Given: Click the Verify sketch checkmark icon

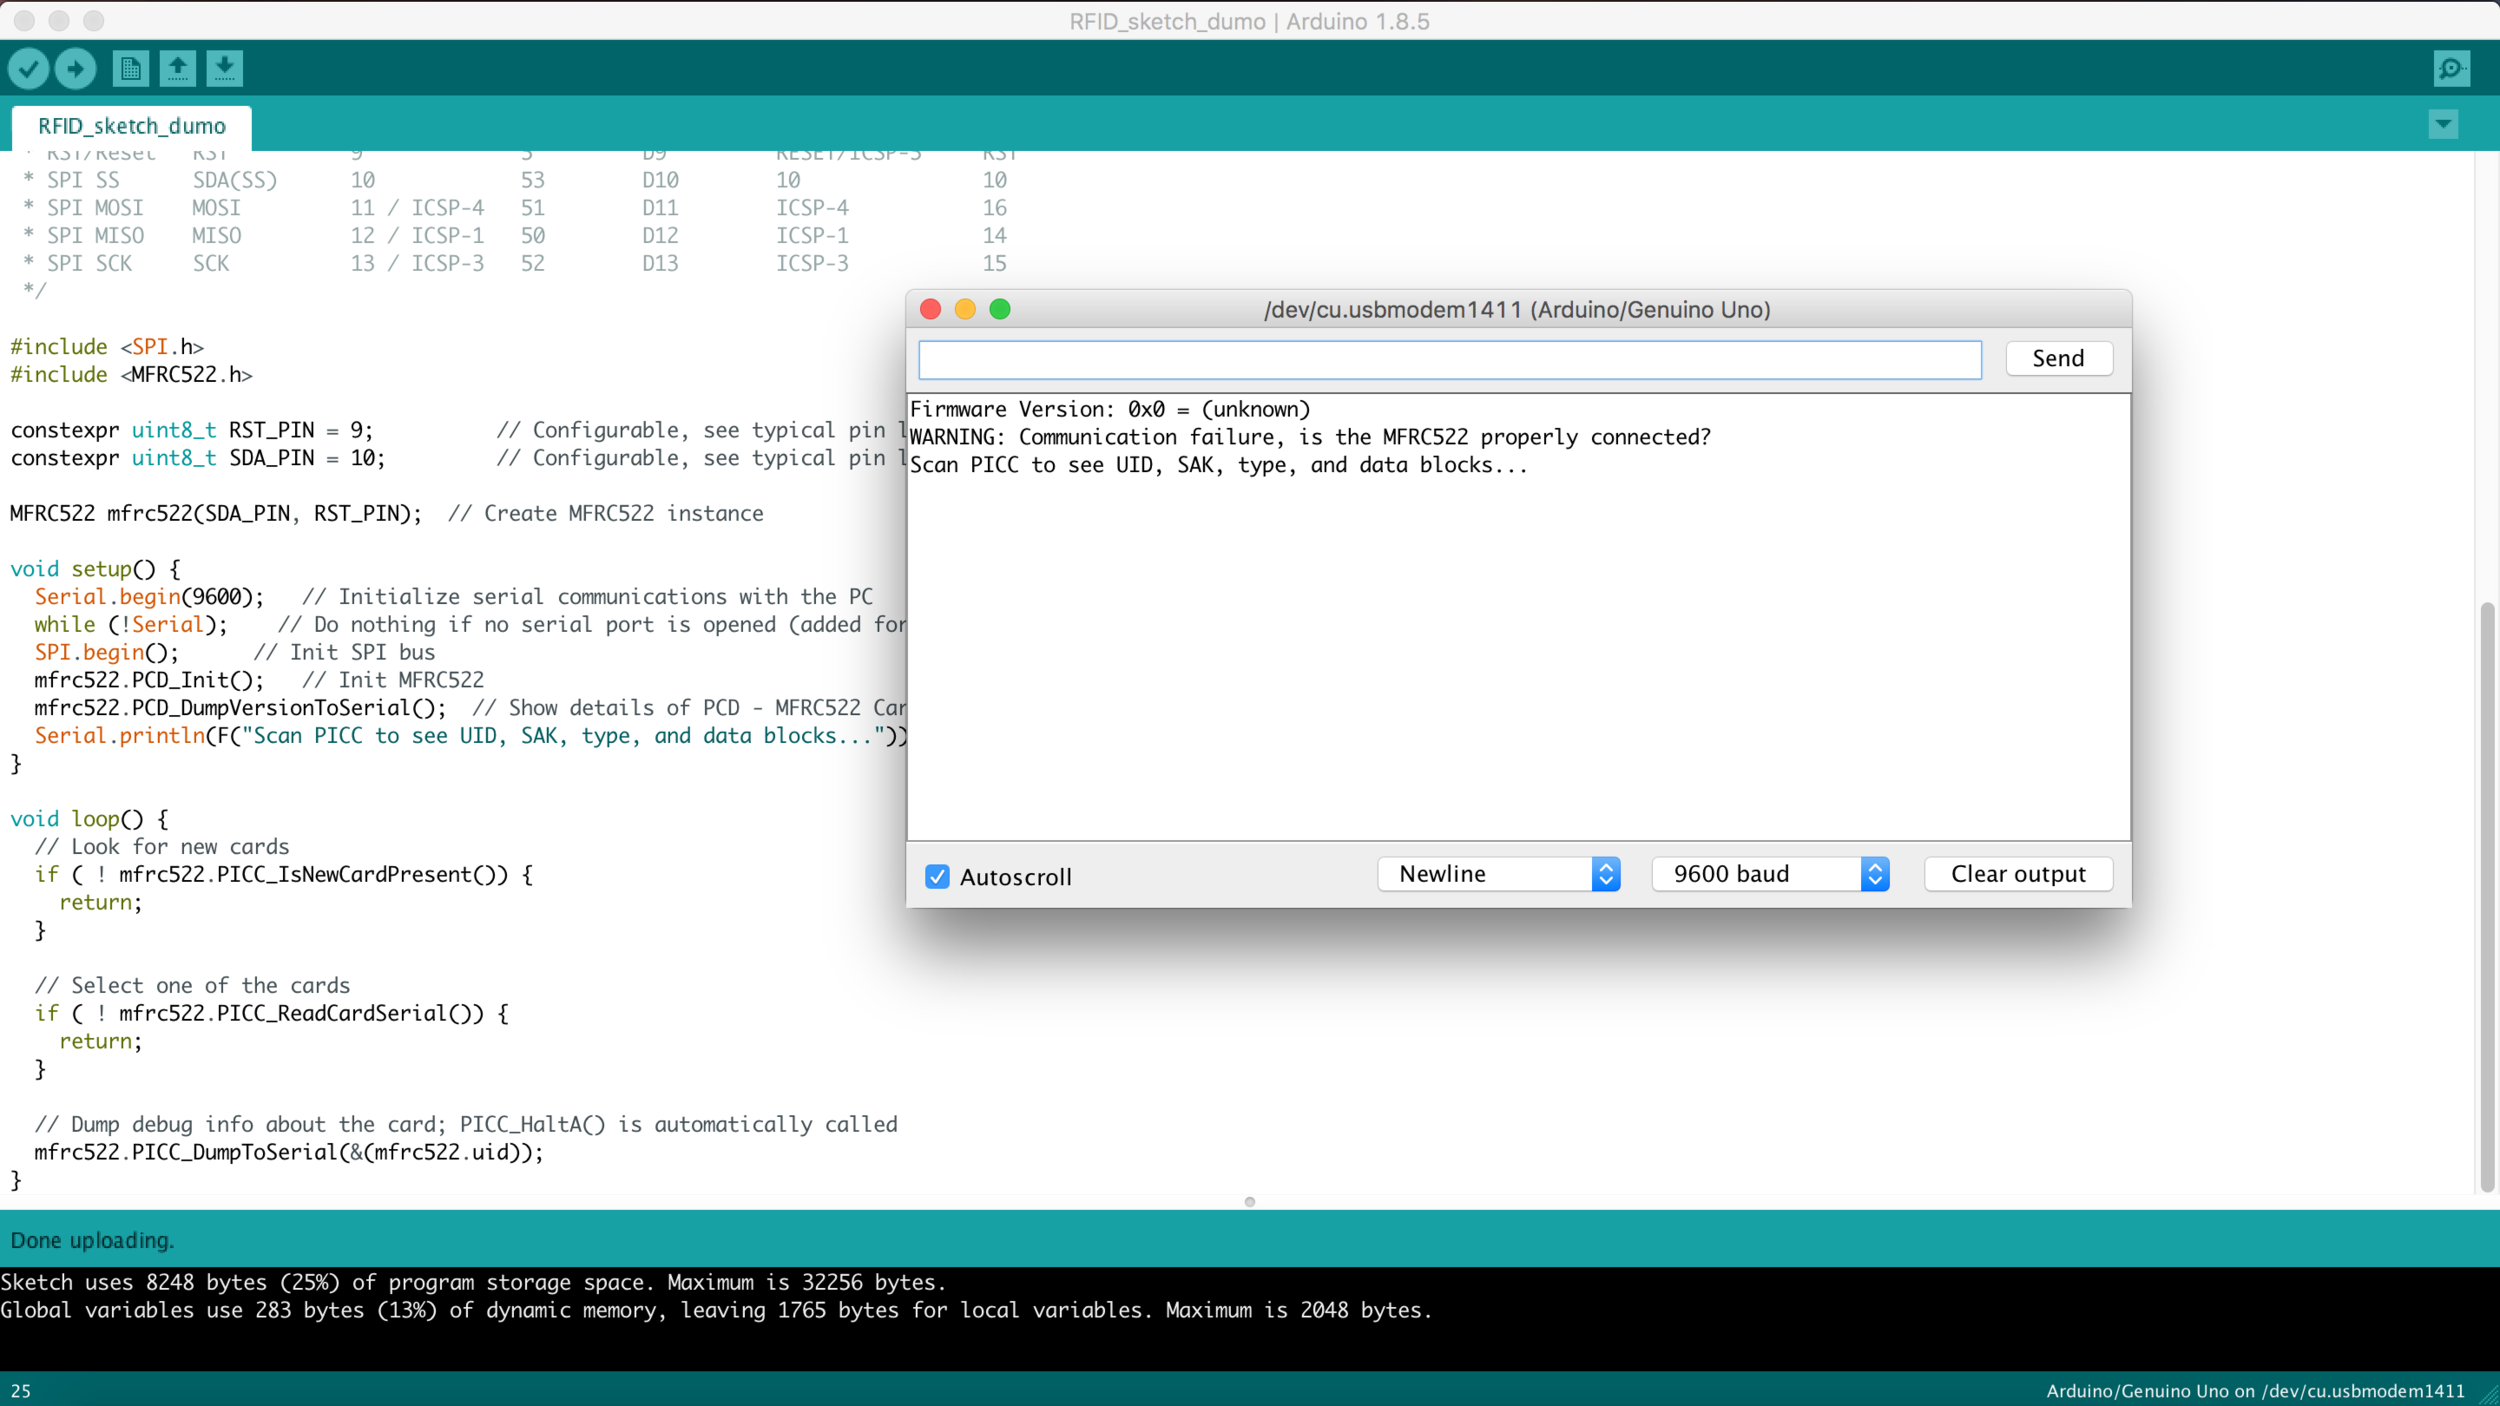Looking at the screenshot, I should pyautogui.click(x=28, y=68).
